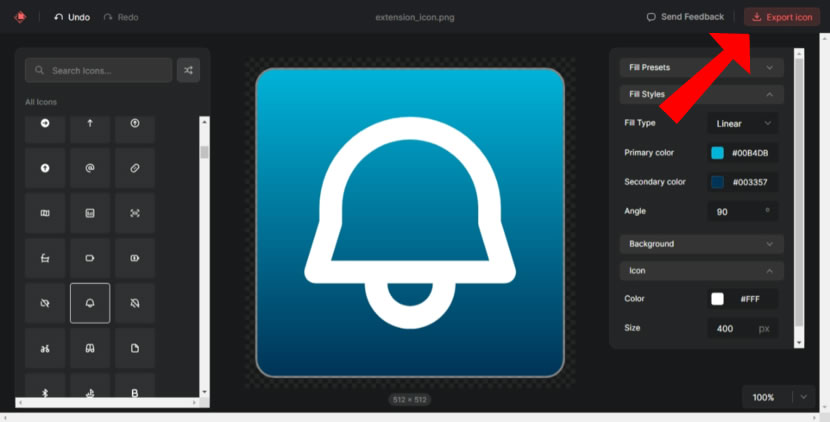Select the bell icon in grid
830x422 pixels.
point(90,303)
